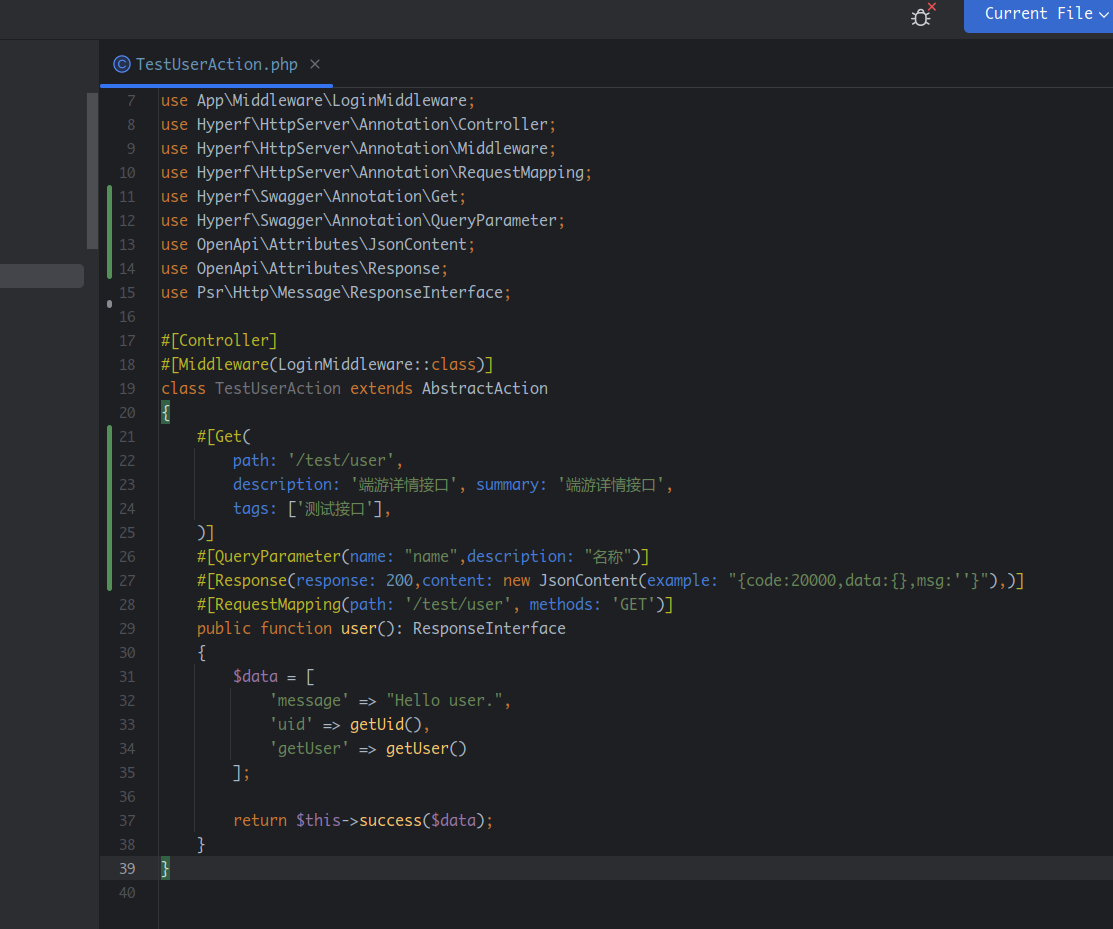Click 'QueryParameter' in the use statement on line 12
Image resolution: width=1113 pixels, height=929 pixels.
[x=494, y=221]
